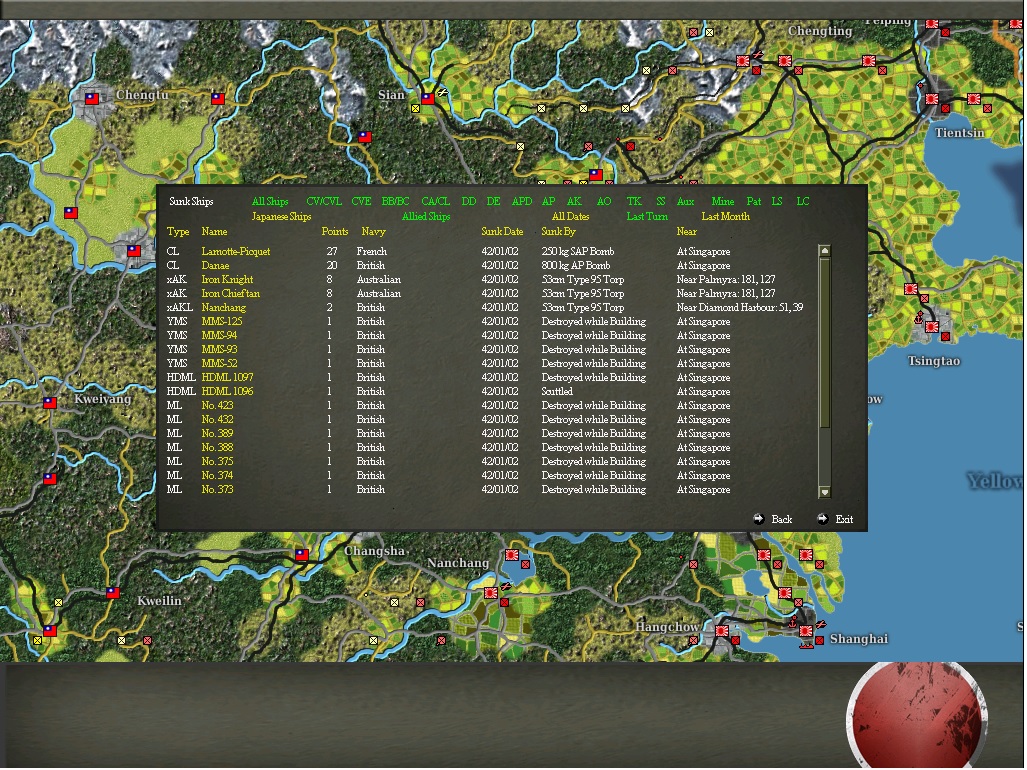Select ship Iron Knight
Screen dimensions: 1027x770
click(x=227, y=280)
